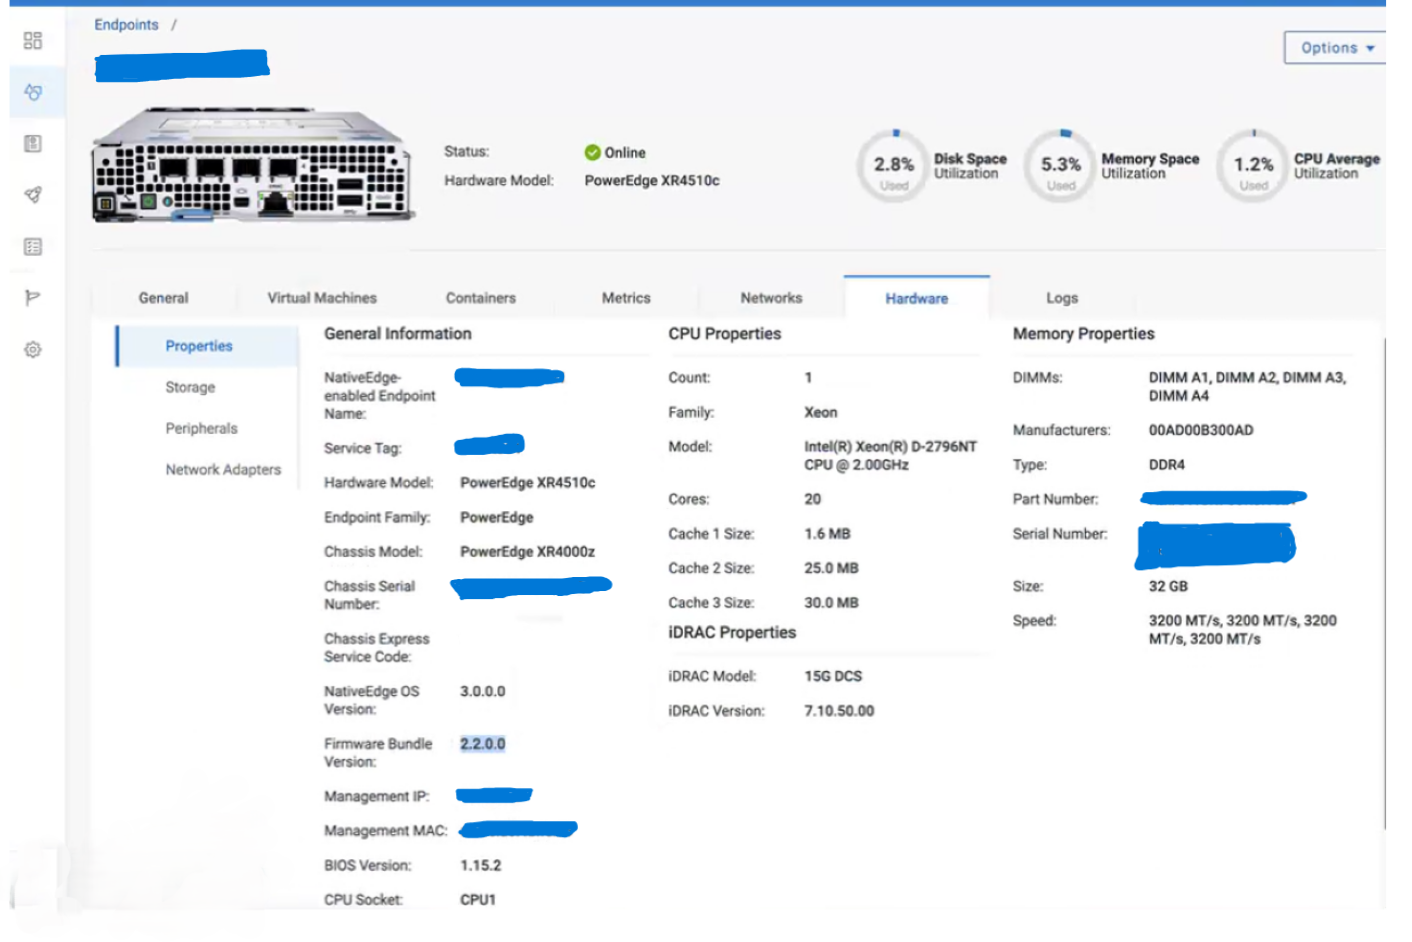Select the highlighted Endpoints icon in sidebar
The width and height of the screenshot is (1412, 942).
[33, 92]
